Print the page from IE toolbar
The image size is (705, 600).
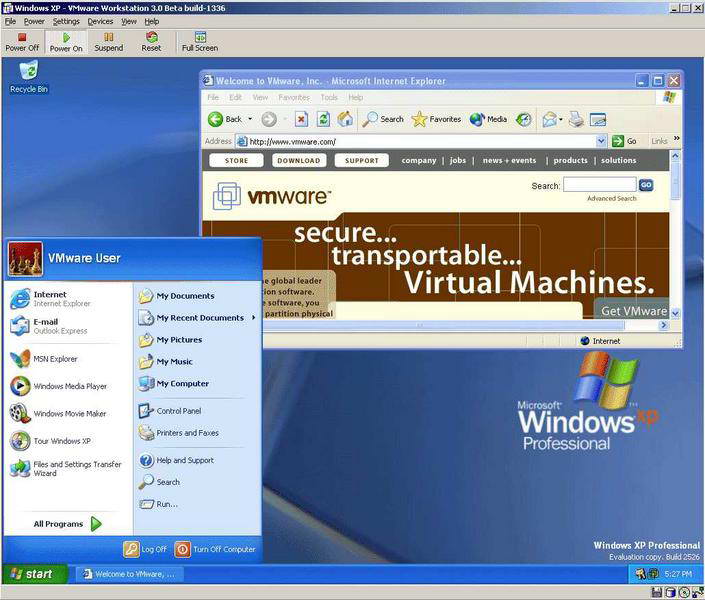[576, 119]
